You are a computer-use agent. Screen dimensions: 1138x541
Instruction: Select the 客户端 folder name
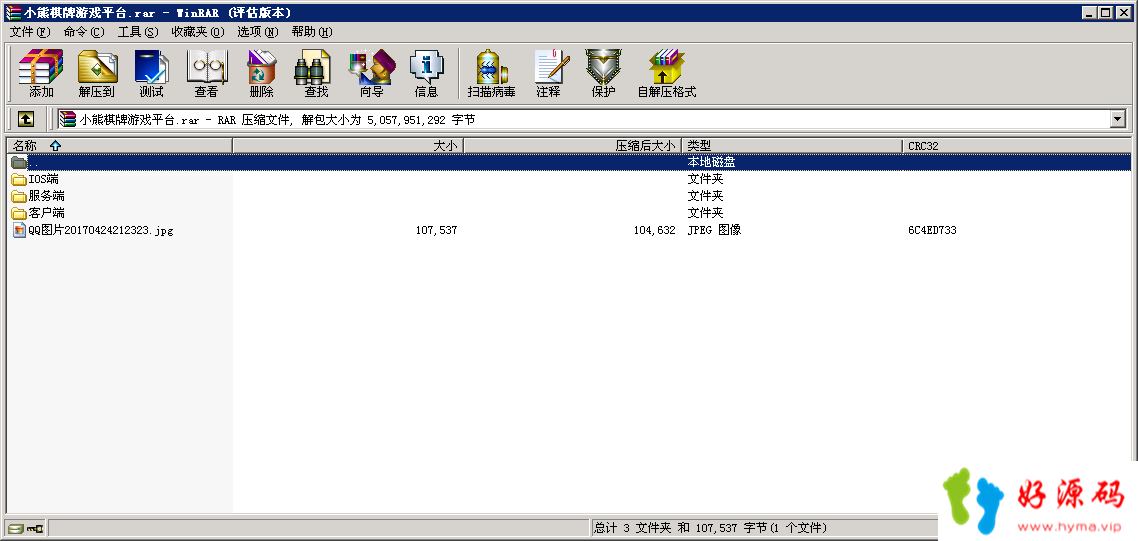pyautogui.click(x=46, y=213)
